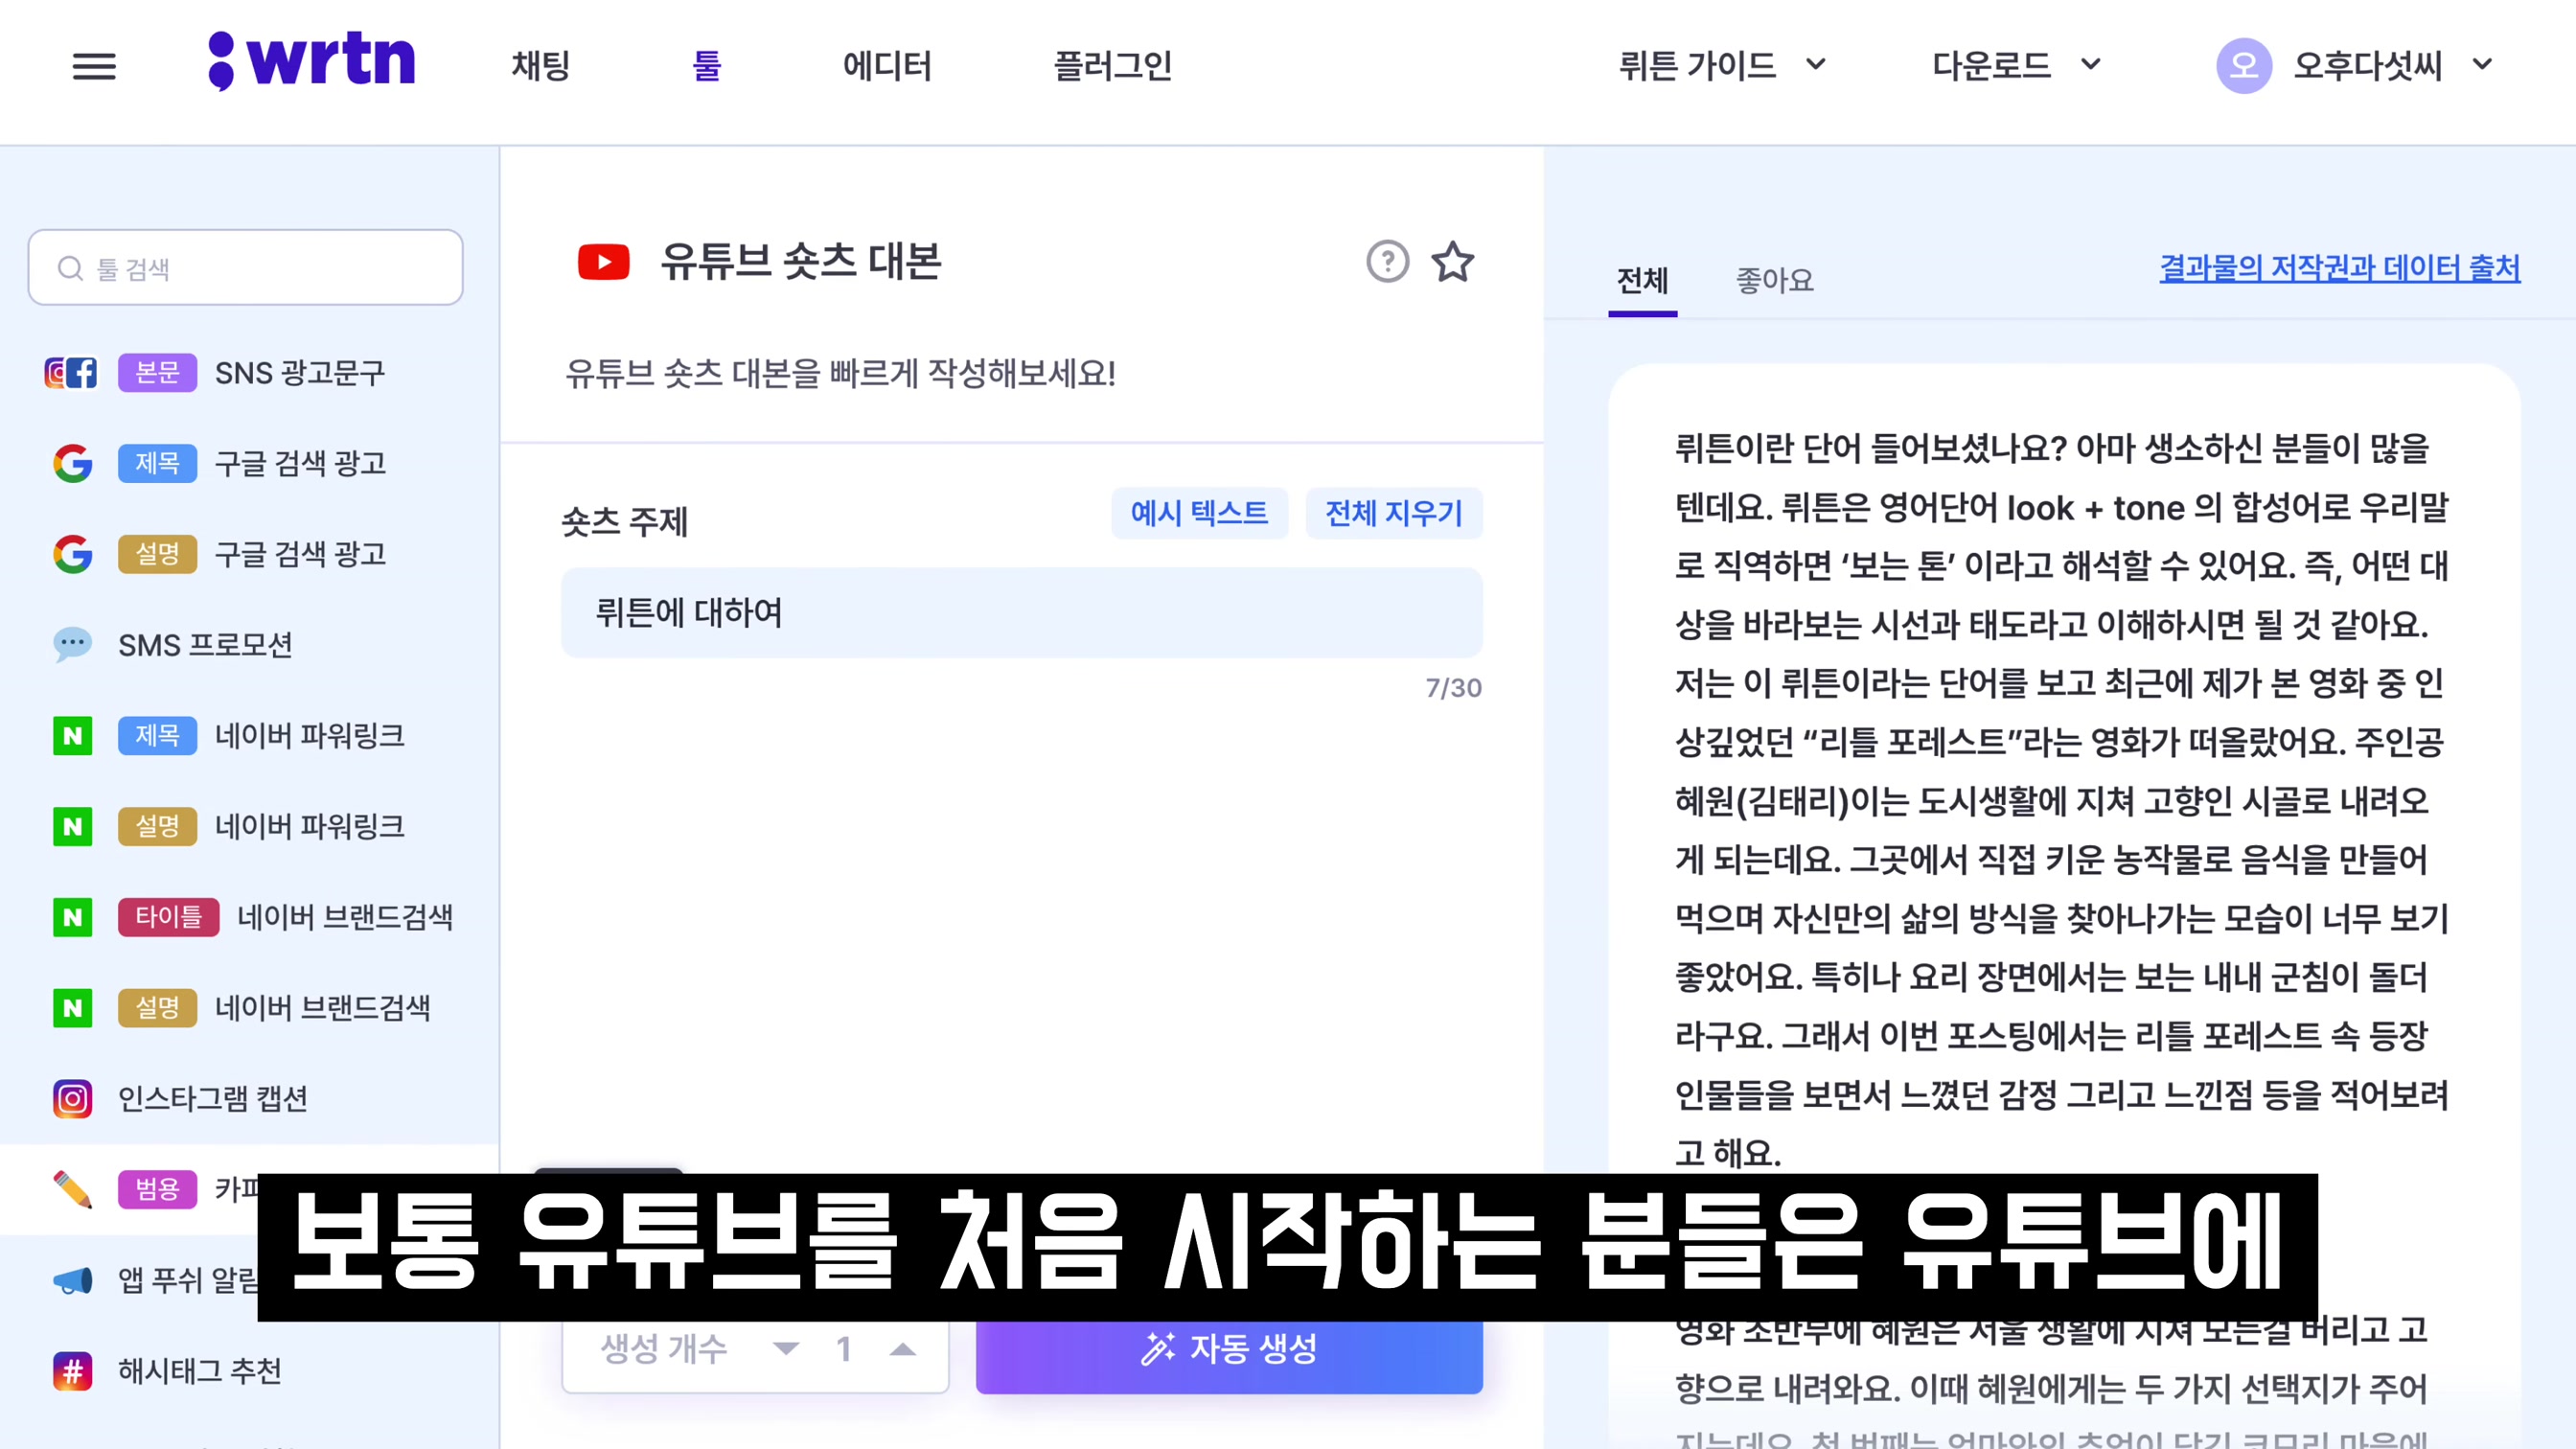Screen dimensions: 2576x1449
Task: Click the pencil icon of 범용 tool
Action: (72, 1189)
